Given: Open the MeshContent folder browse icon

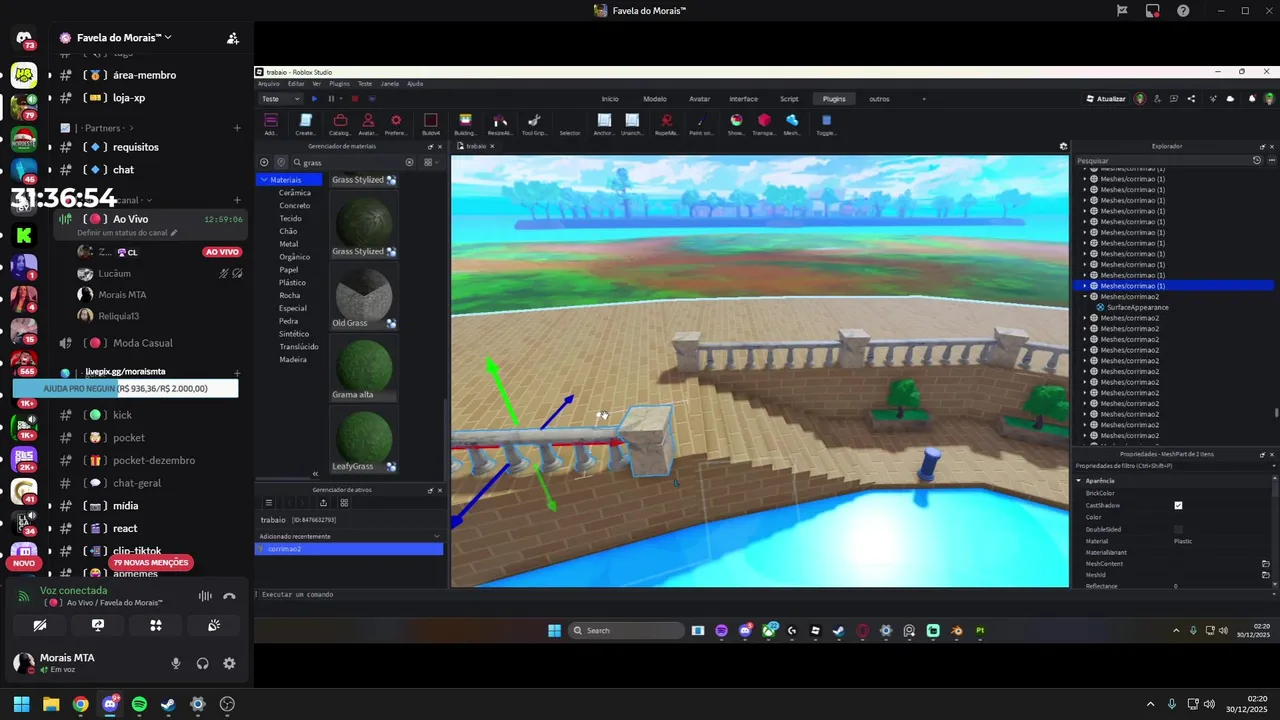Looking at the screenshot, I should (1266, 564).
